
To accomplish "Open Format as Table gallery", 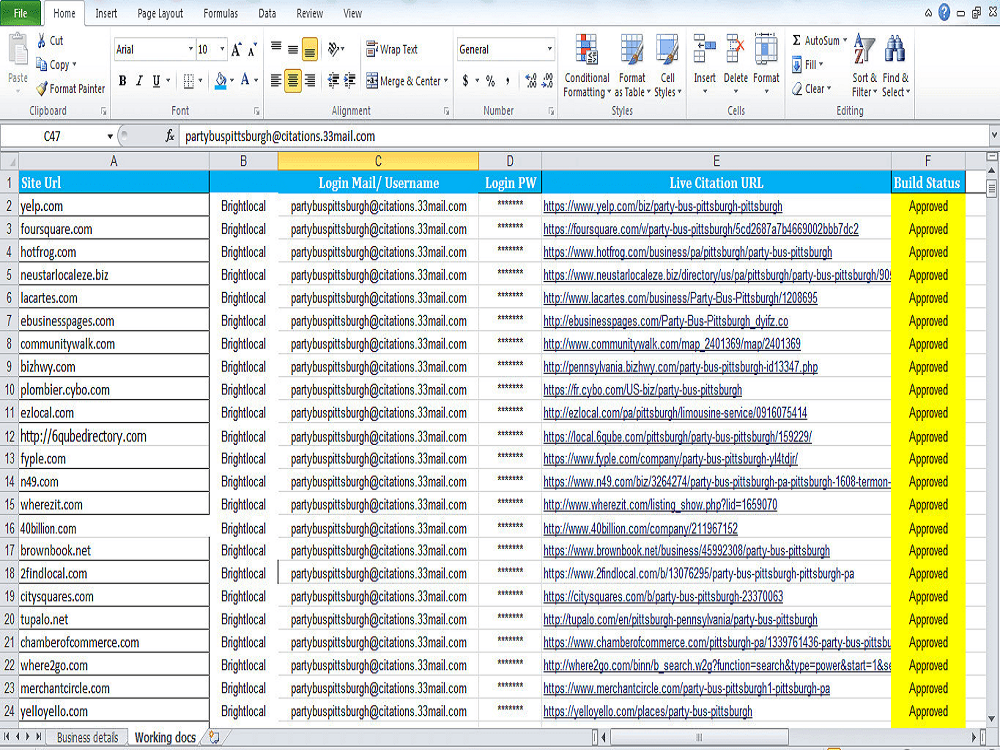I will 632,66.
